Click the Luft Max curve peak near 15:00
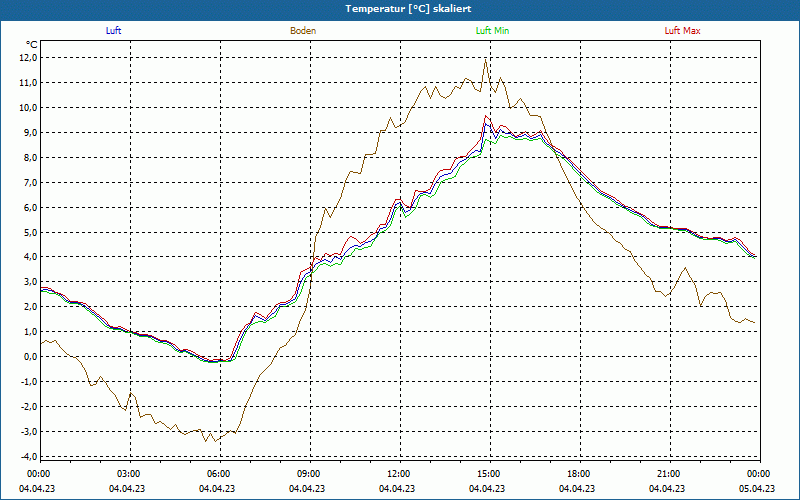This screenshot has height=500, width=800. click(x=485, y=116)
